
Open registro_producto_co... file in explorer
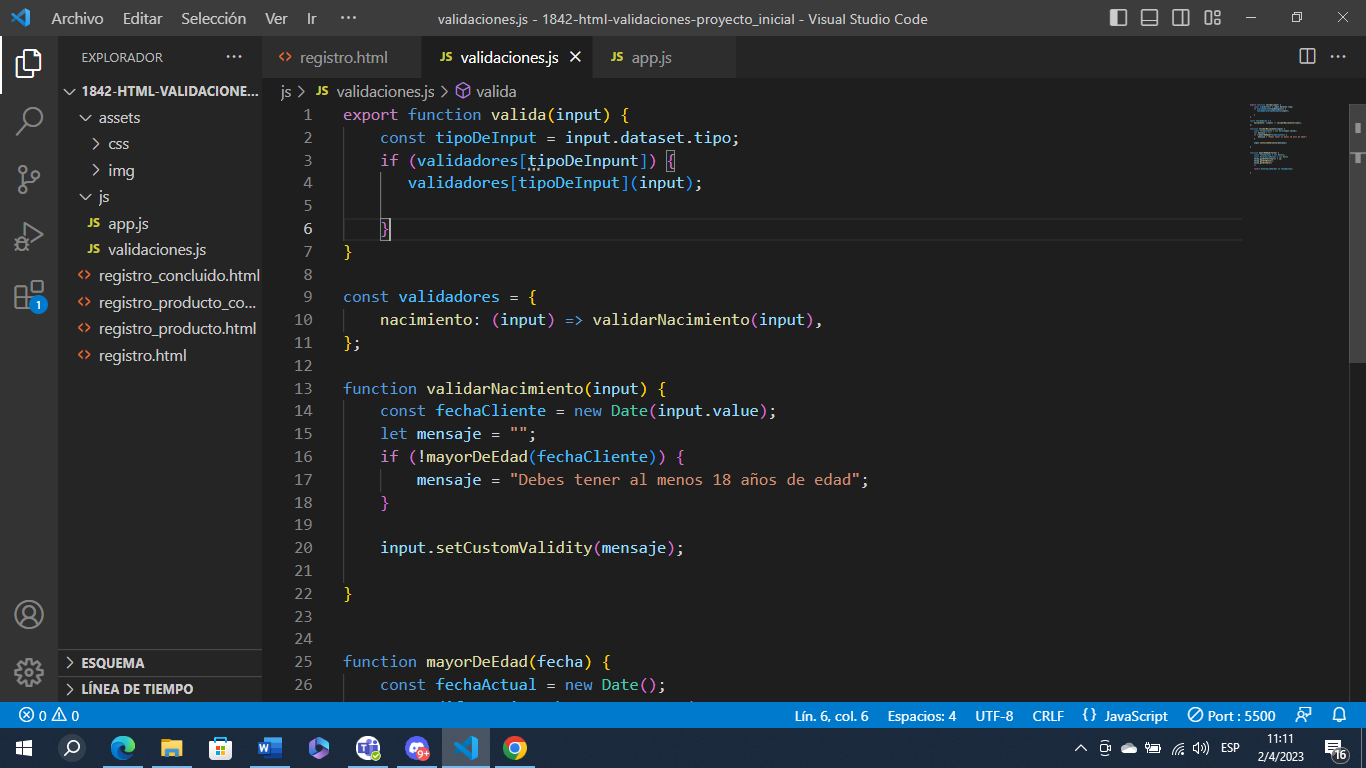(160, 303)
